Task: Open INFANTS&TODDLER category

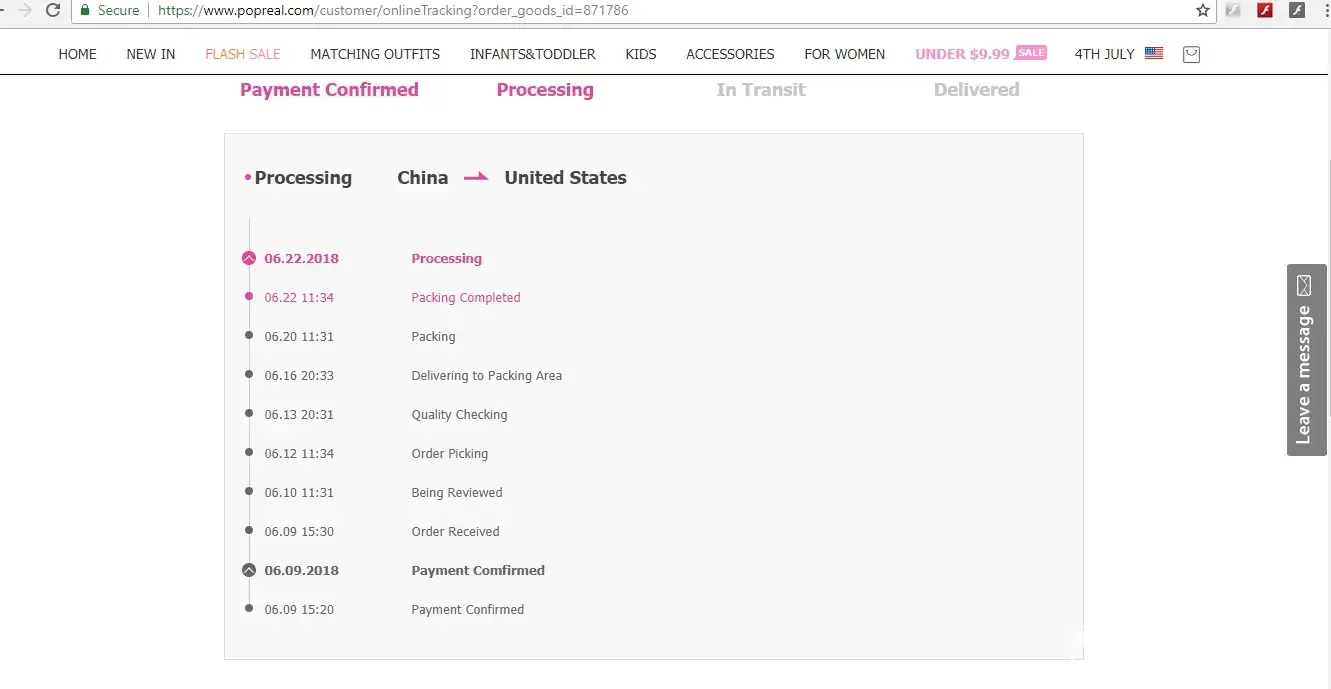Action: point(533,54)
